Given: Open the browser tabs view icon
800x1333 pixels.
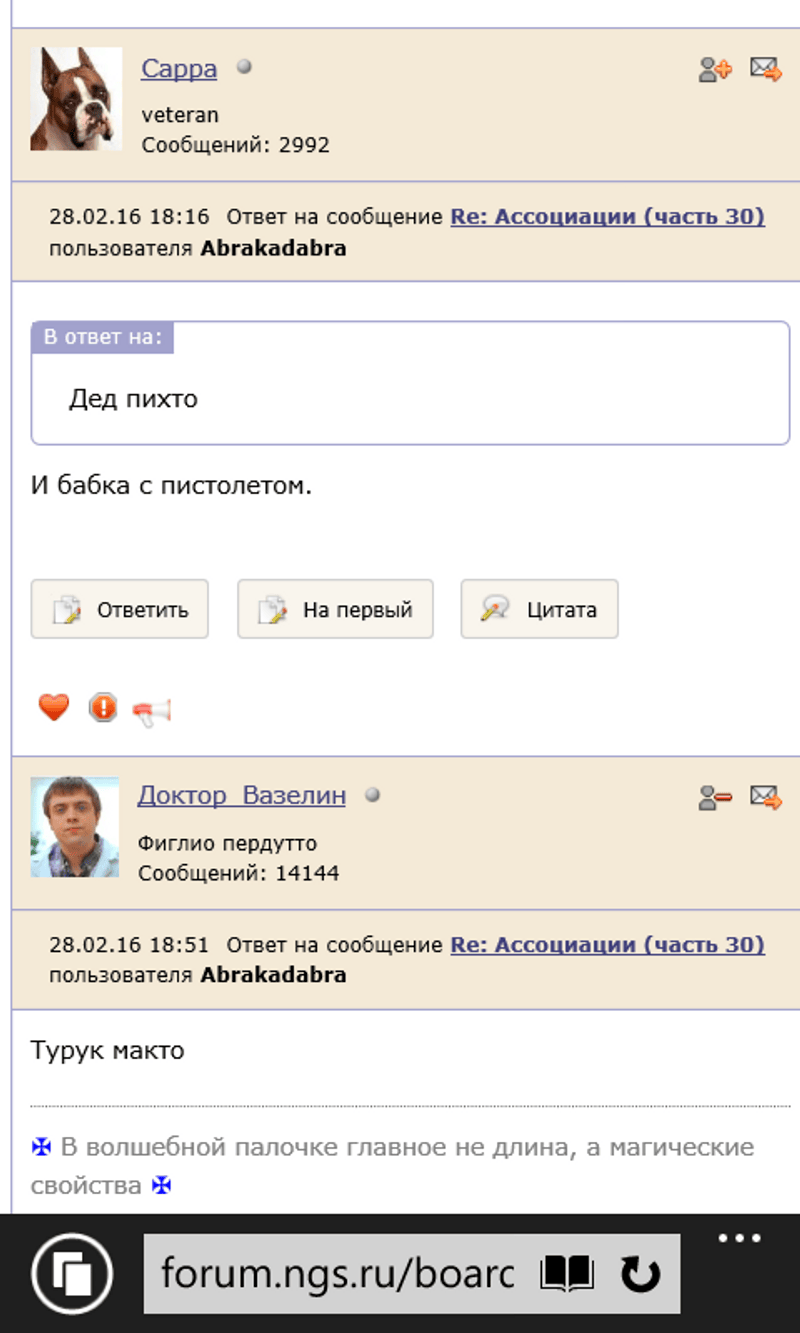Looking at the screenshot, I should [72, 1273].
